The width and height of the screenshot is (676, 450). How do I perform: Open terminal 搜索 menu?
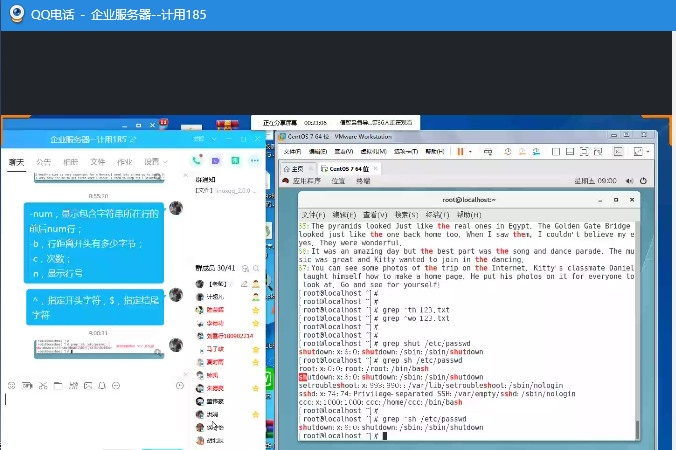(x=405, y=214)
